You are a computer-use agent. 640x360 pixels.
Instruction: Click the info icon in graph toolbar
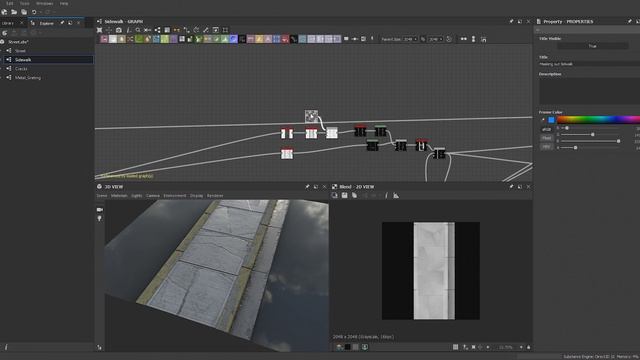(128, 30)
